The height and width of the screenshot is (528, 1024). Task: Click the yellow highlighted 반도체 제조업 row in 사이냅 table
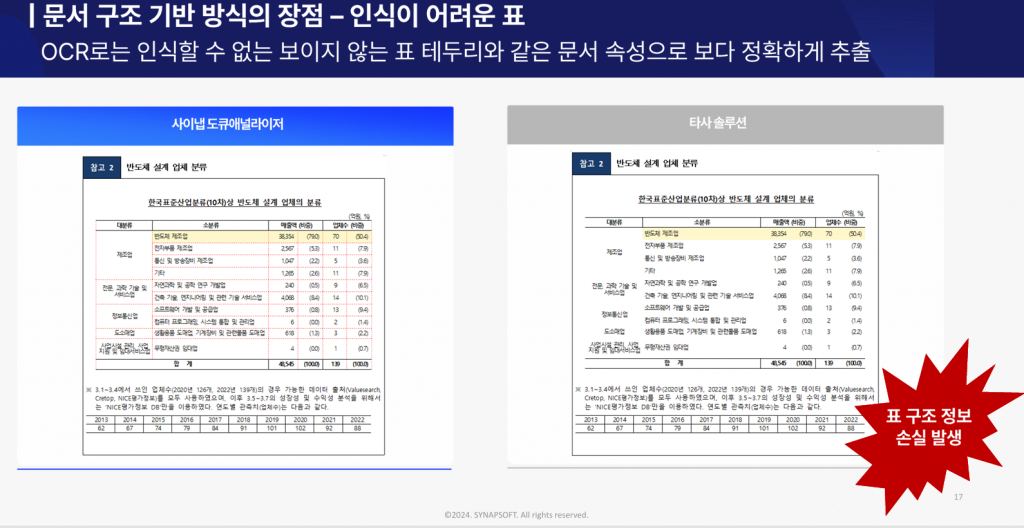click(x=235, y=233)
